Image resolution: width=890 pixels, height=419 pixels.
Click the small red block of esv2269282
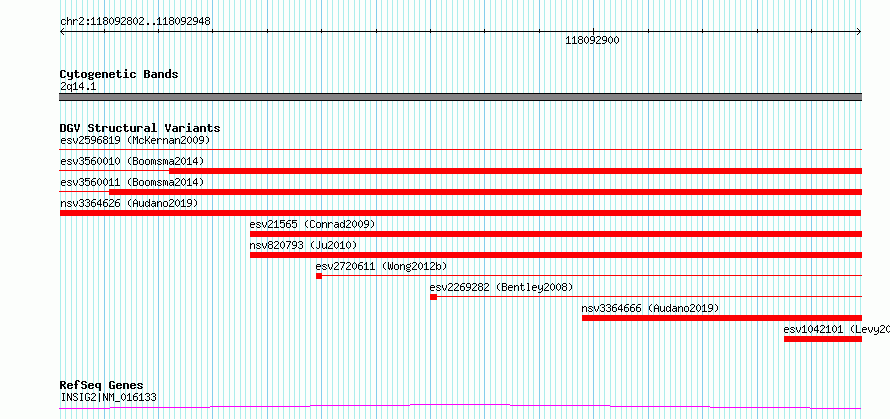[434, 297]
